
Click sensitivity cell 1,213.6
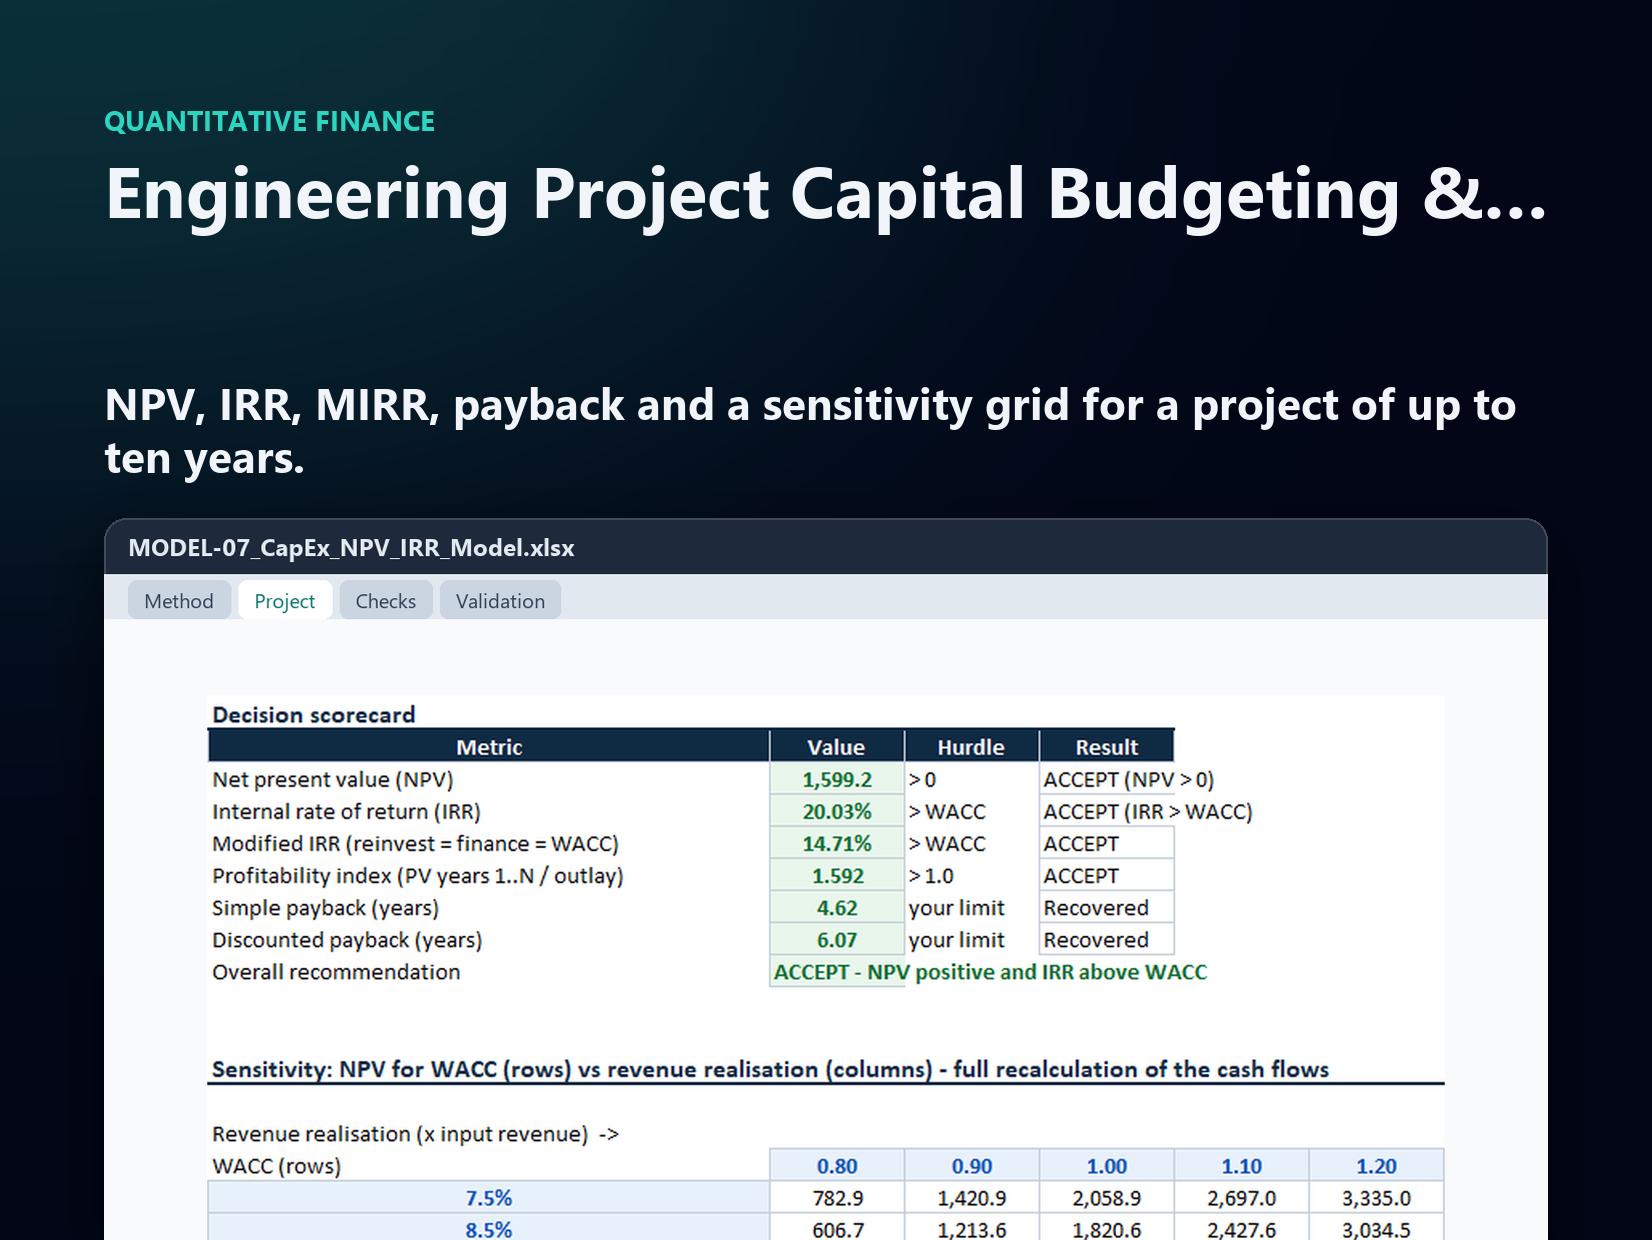[972, 1228]
